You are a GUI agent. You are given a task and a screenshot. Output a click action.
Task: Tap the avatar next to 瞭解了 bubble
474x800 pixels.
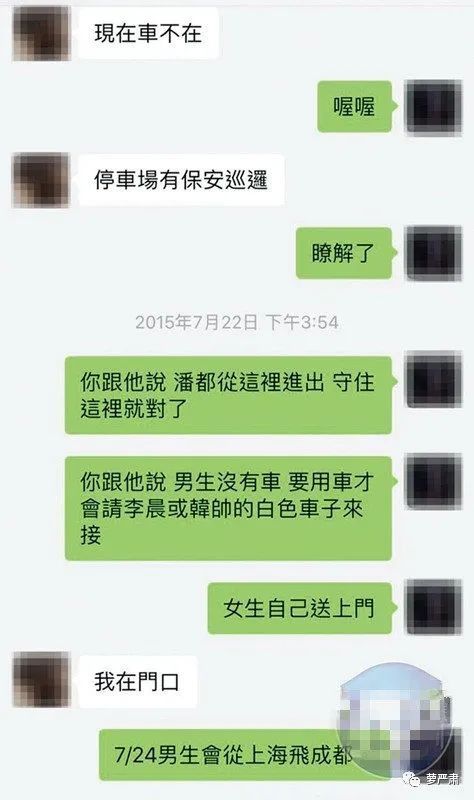[x=433, y=254]
